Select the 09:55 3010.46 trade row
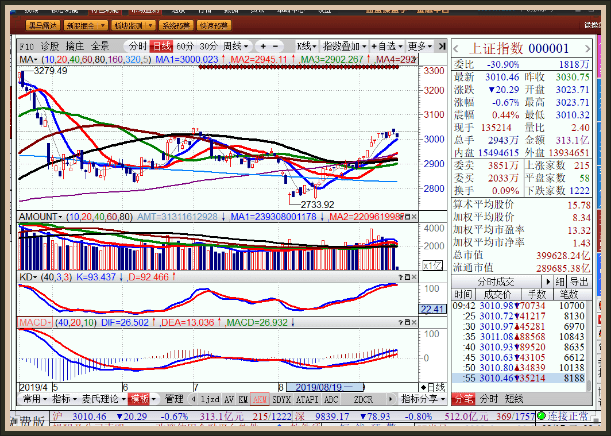 (x=518, y=378)
